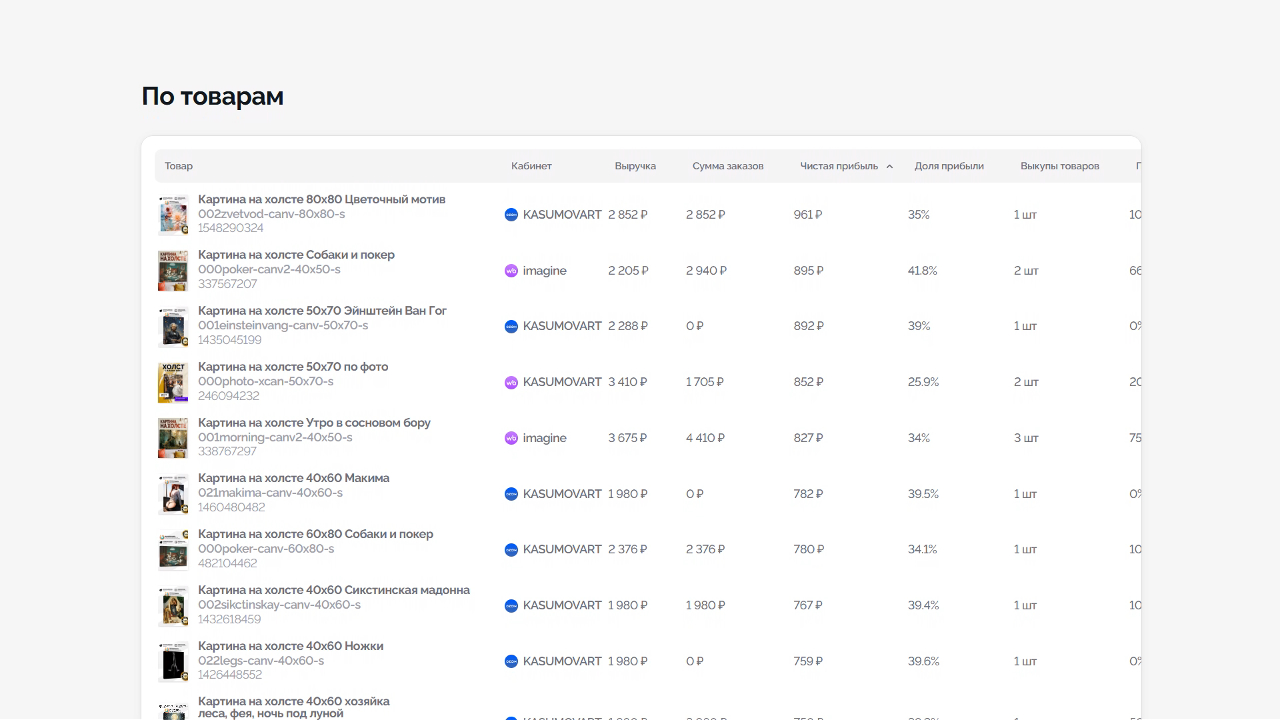Click the Кабинет column header

(x=531, y=166)
